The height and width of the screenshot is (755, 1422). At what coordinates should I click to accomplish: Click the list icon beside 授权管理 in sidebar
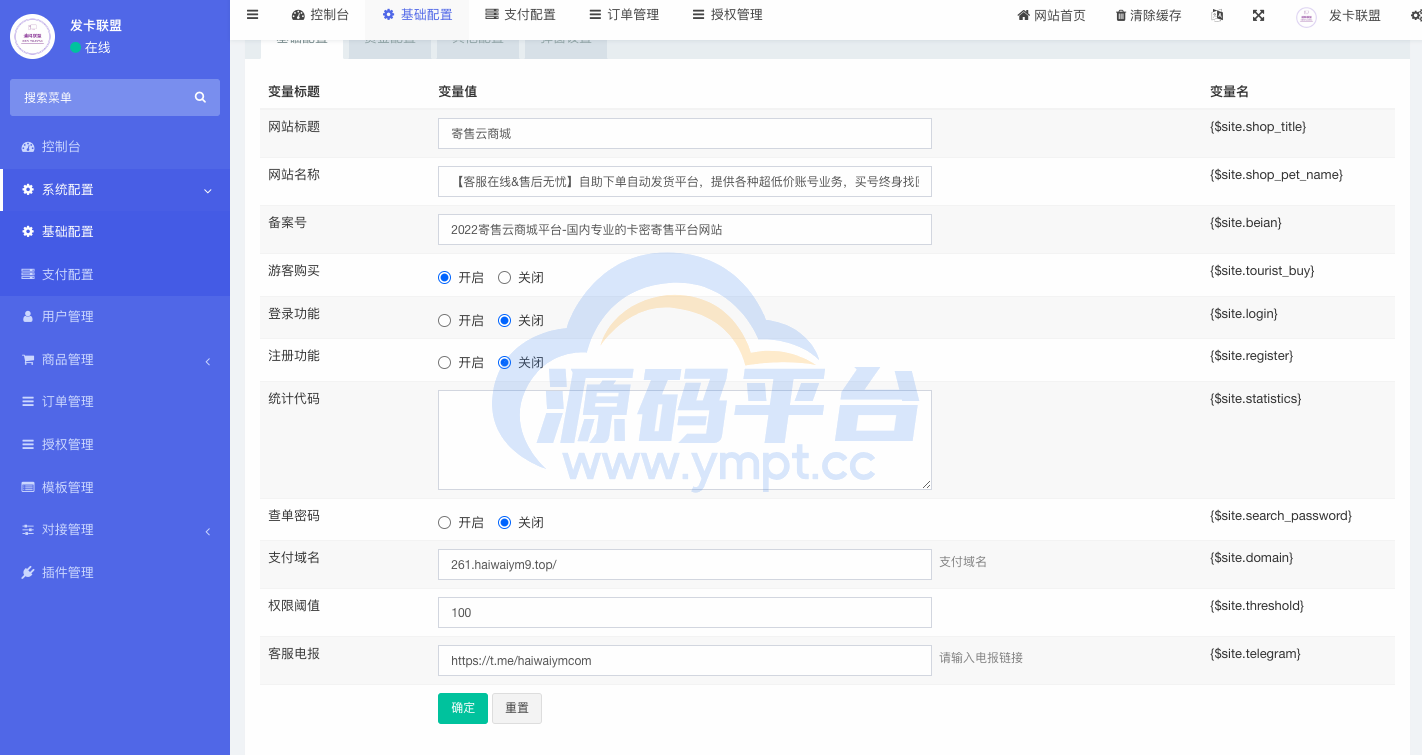pos(28,444)
